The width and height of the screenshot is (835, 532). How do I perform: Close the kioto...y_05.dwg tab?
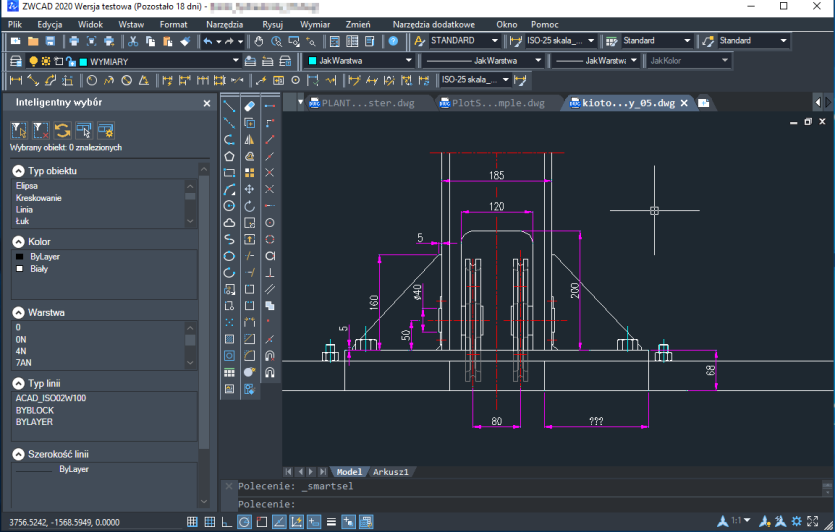pos(684,103)
